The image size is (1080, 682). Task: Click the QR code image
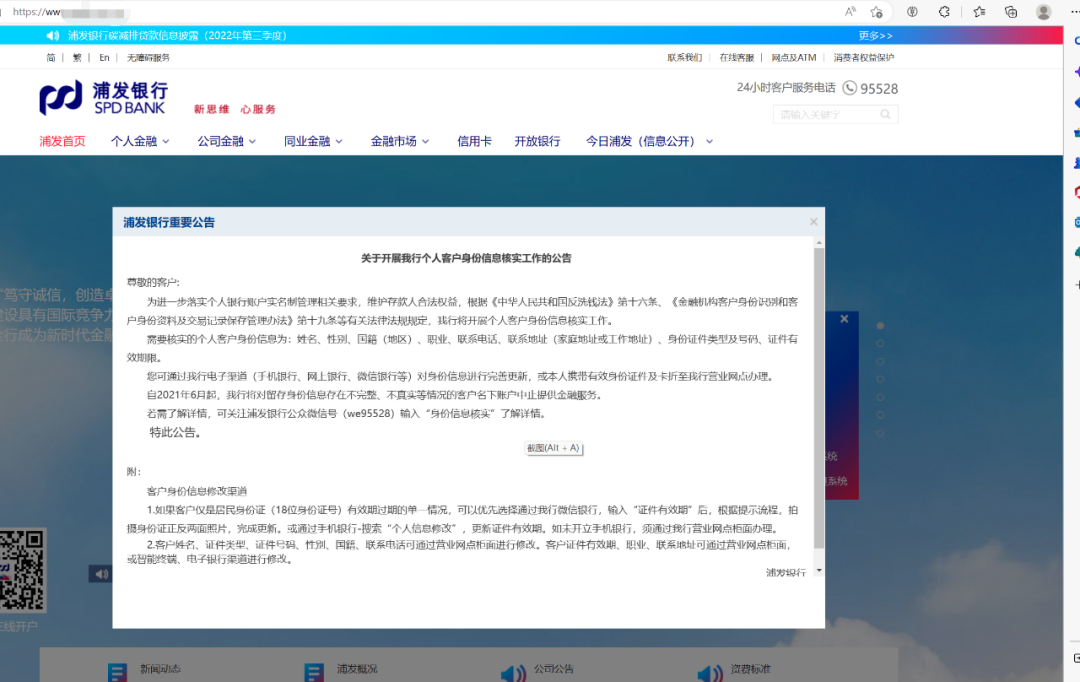(x=22, y=570)
